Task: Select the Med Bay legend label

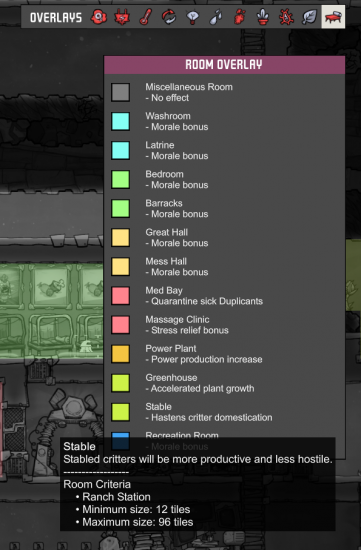Action: pos(164,290)
